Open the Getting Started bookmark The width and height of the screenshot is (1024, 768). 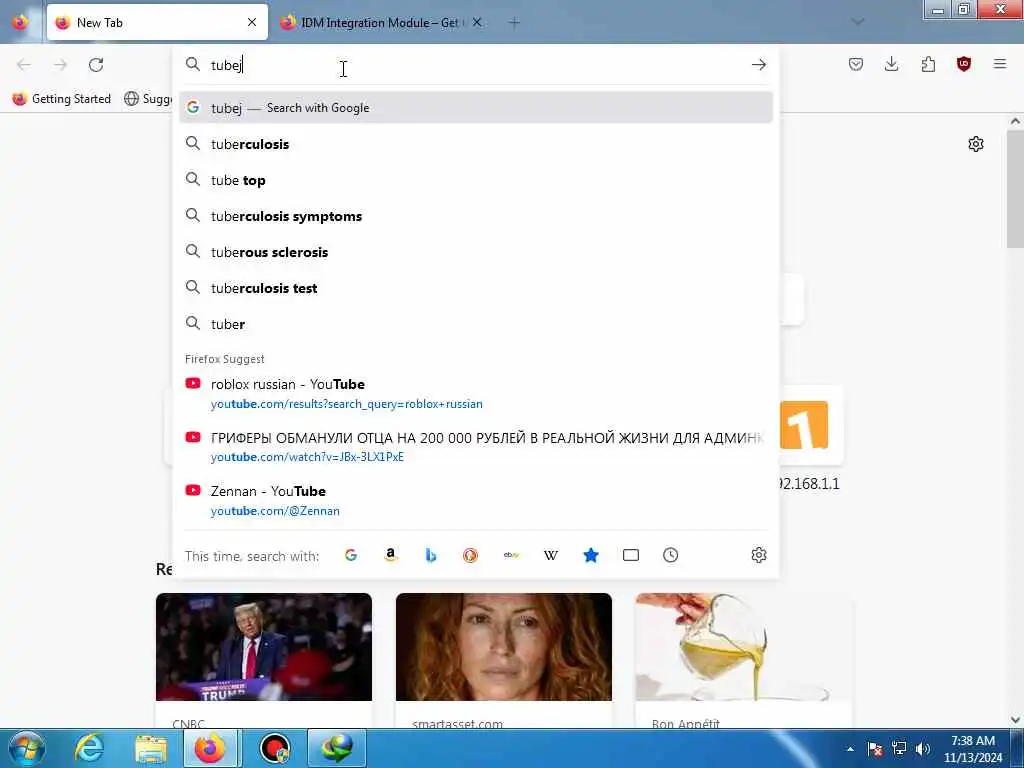[x=62, y=99]
